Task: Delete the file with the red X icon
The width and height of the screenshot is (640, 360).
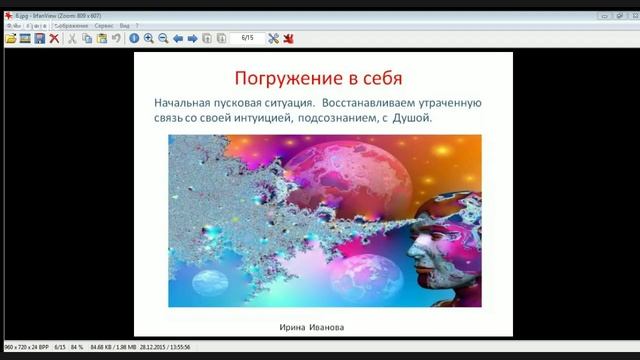Action: pos(54,38)
